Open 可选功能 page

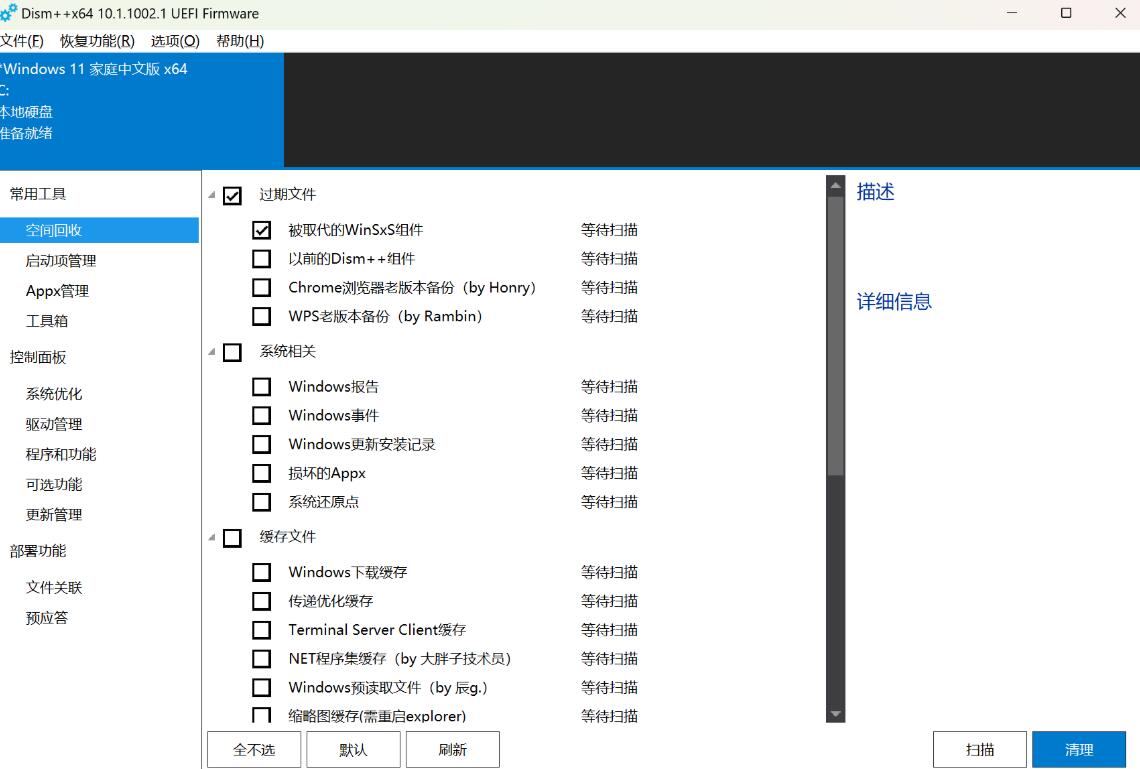pyautogui.click(x=54, y=484)
